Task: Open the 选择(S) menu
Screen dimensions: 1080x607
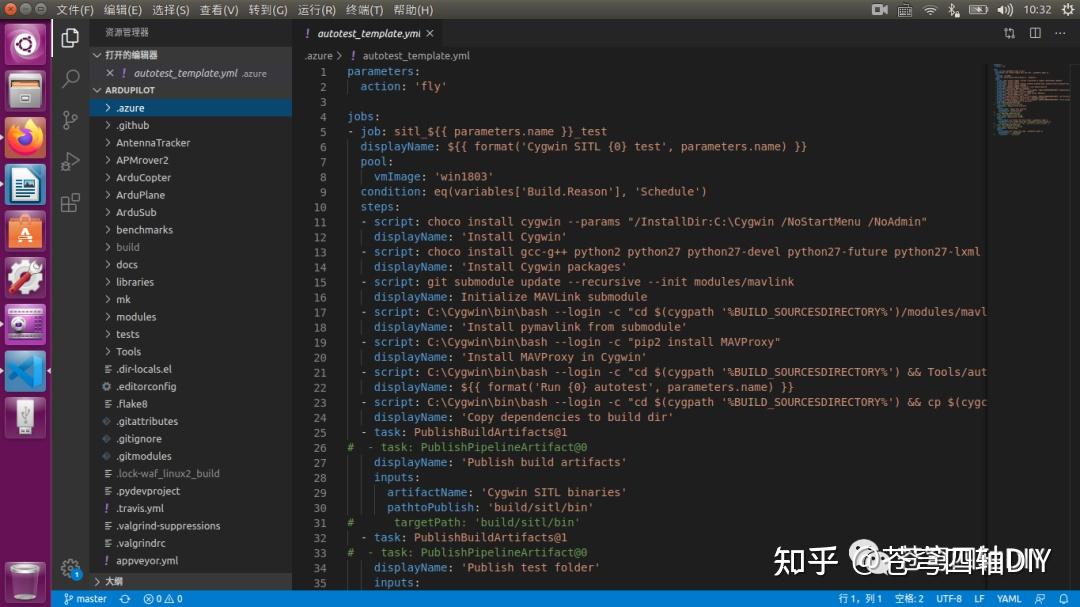Action: 170,10
